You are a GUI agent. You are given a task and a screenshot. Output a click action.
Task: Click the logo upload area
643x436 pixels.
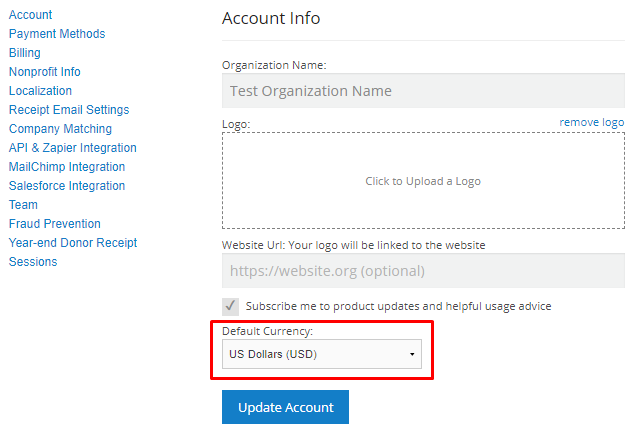pyautogui.click(x=423, y=181)
